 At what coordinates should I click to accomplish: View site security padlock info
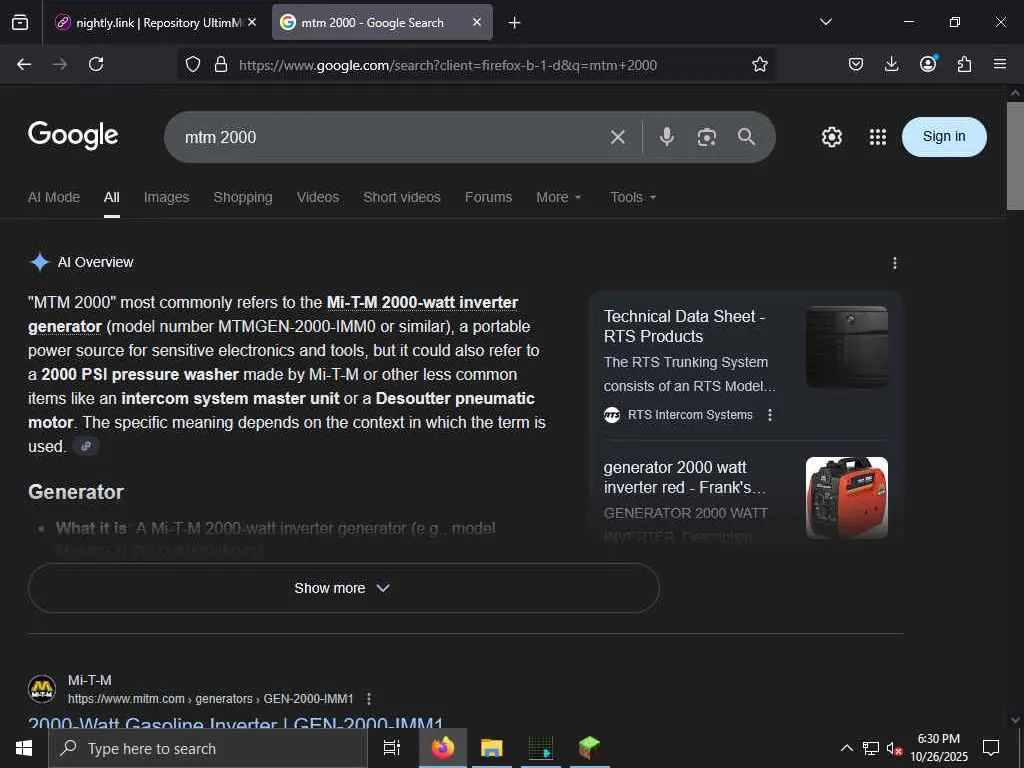pos(221,64)
